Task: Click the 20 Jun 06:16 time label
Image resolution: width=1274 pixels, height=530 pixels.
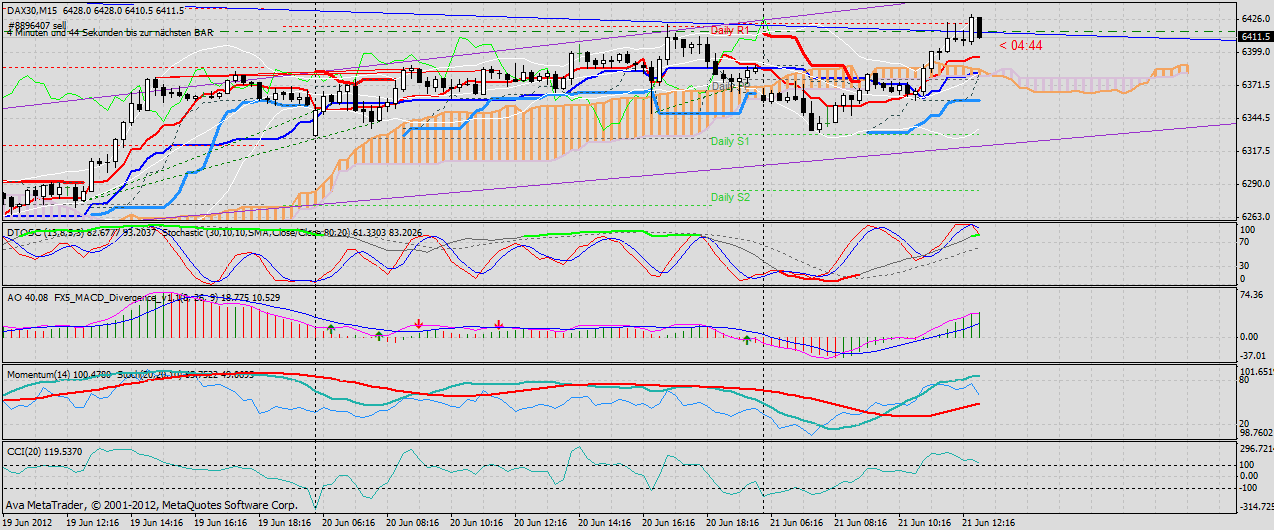Action: (x=348, y=522)
